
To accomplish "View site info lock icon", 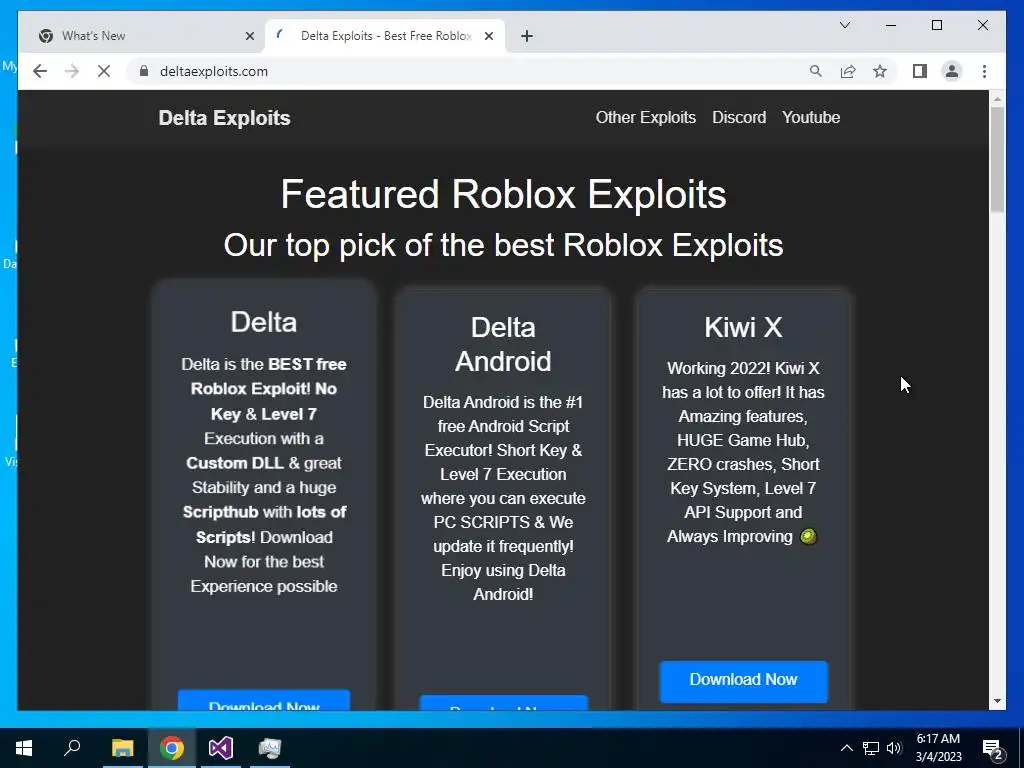I will coord(144,71).
